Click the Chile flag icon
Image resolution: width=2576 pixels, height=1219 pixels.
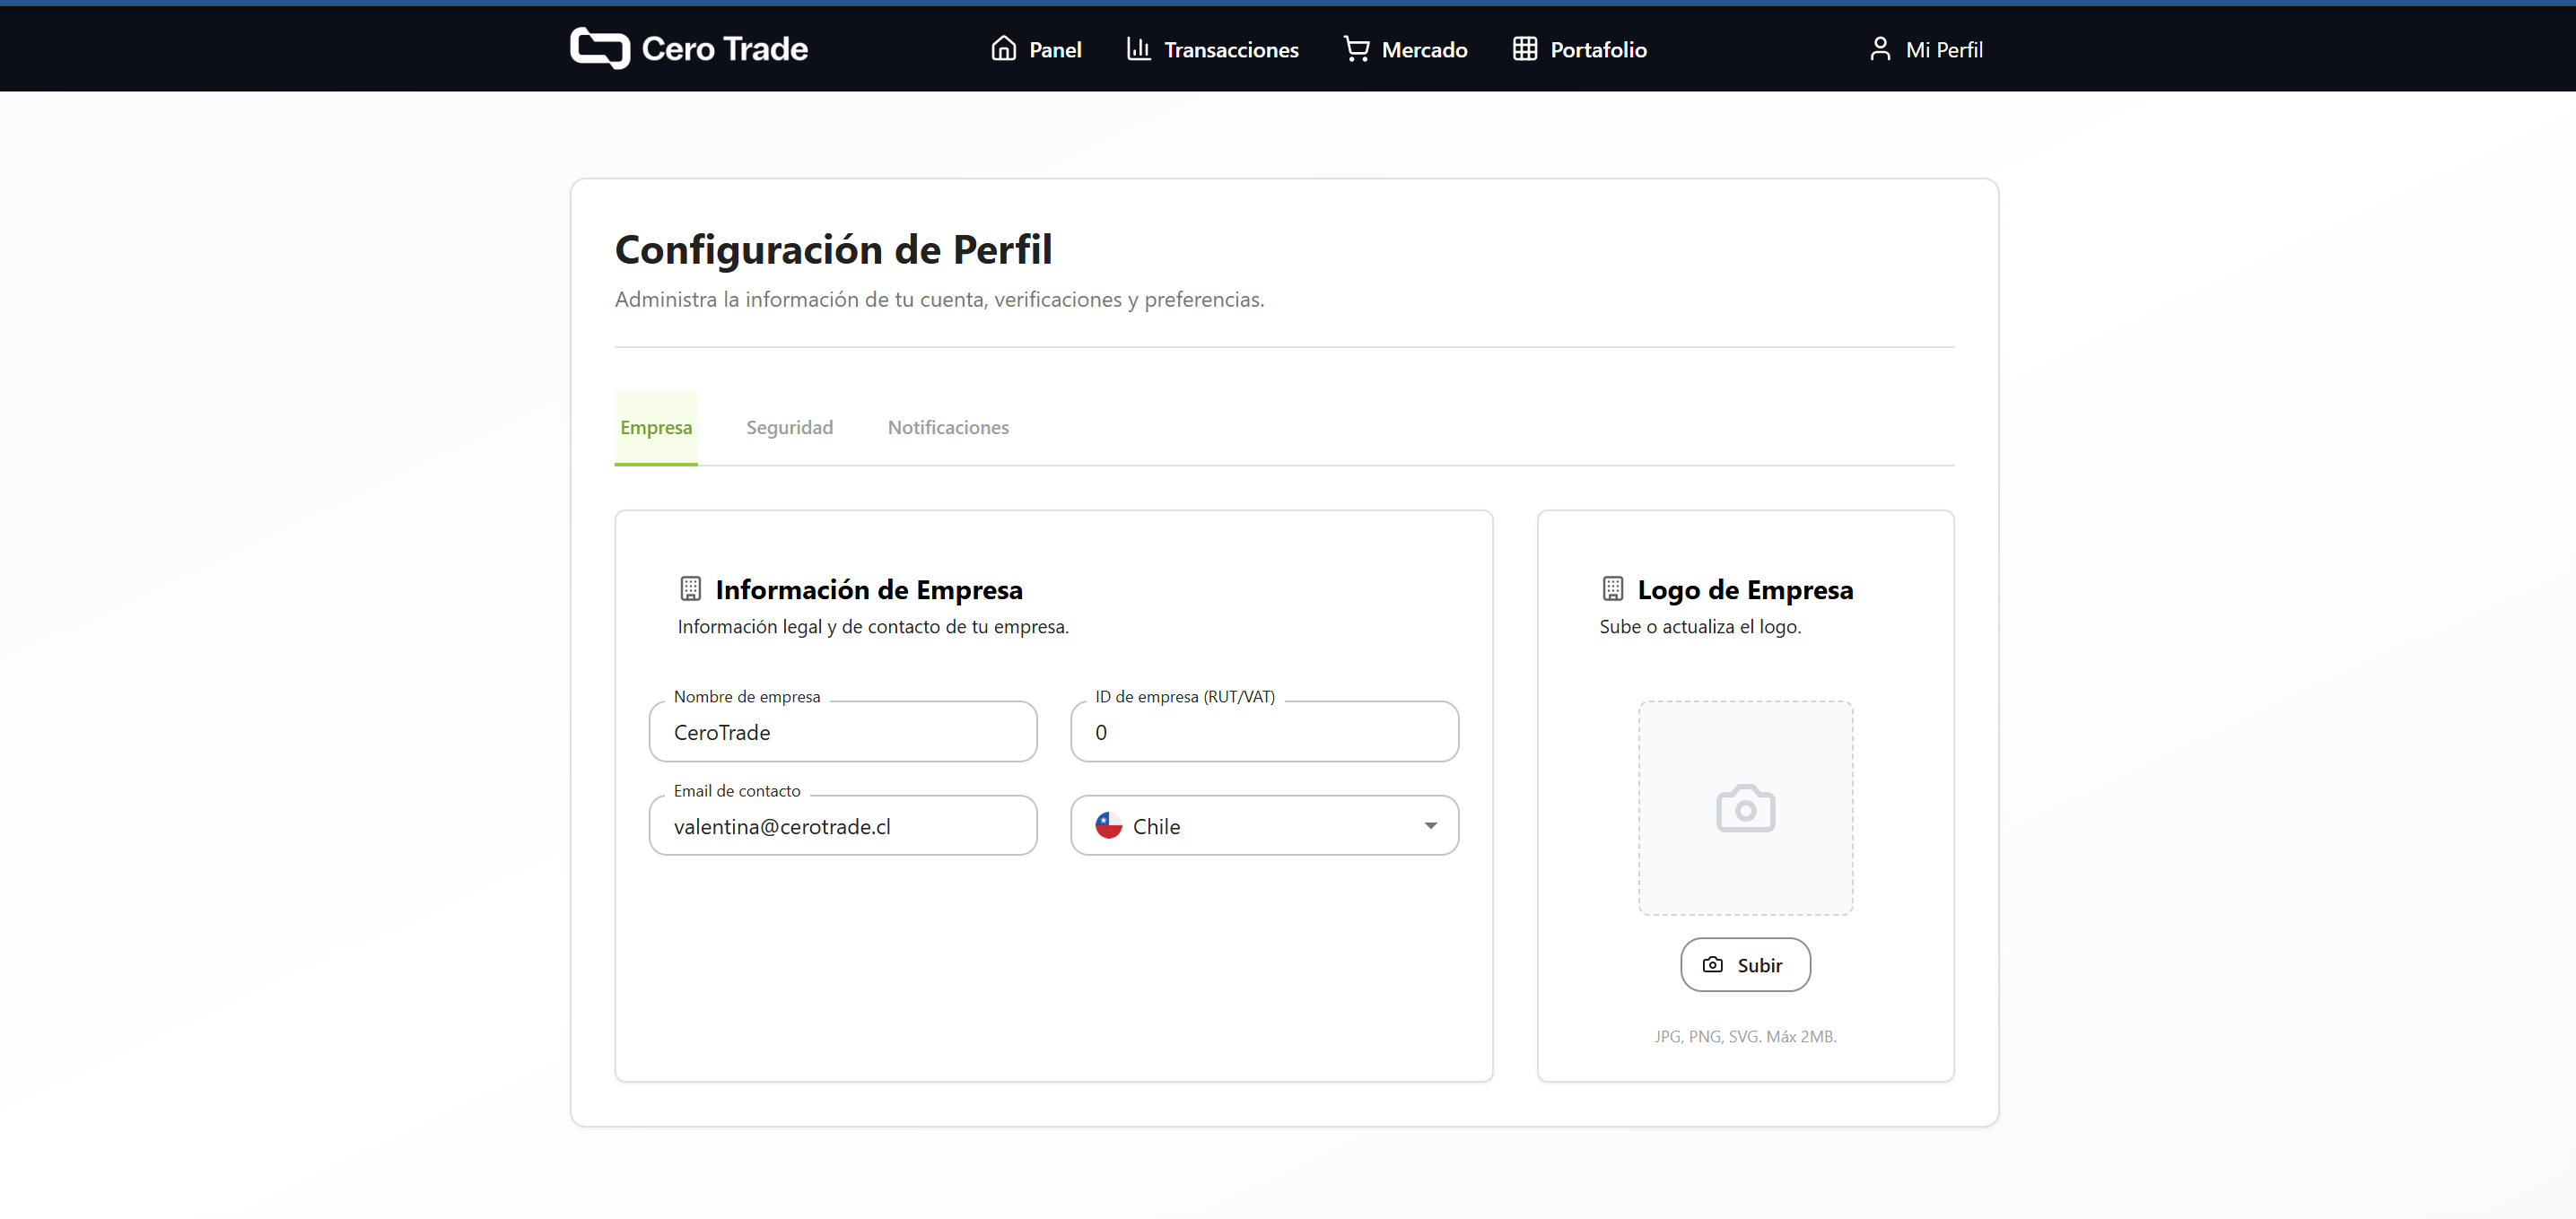coord(1108,825)
